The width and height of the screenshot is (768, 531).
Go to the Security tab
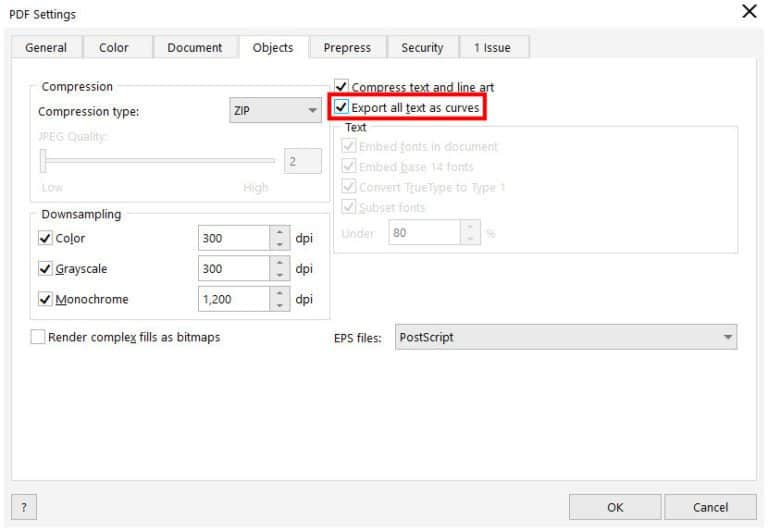pos(422,48)
